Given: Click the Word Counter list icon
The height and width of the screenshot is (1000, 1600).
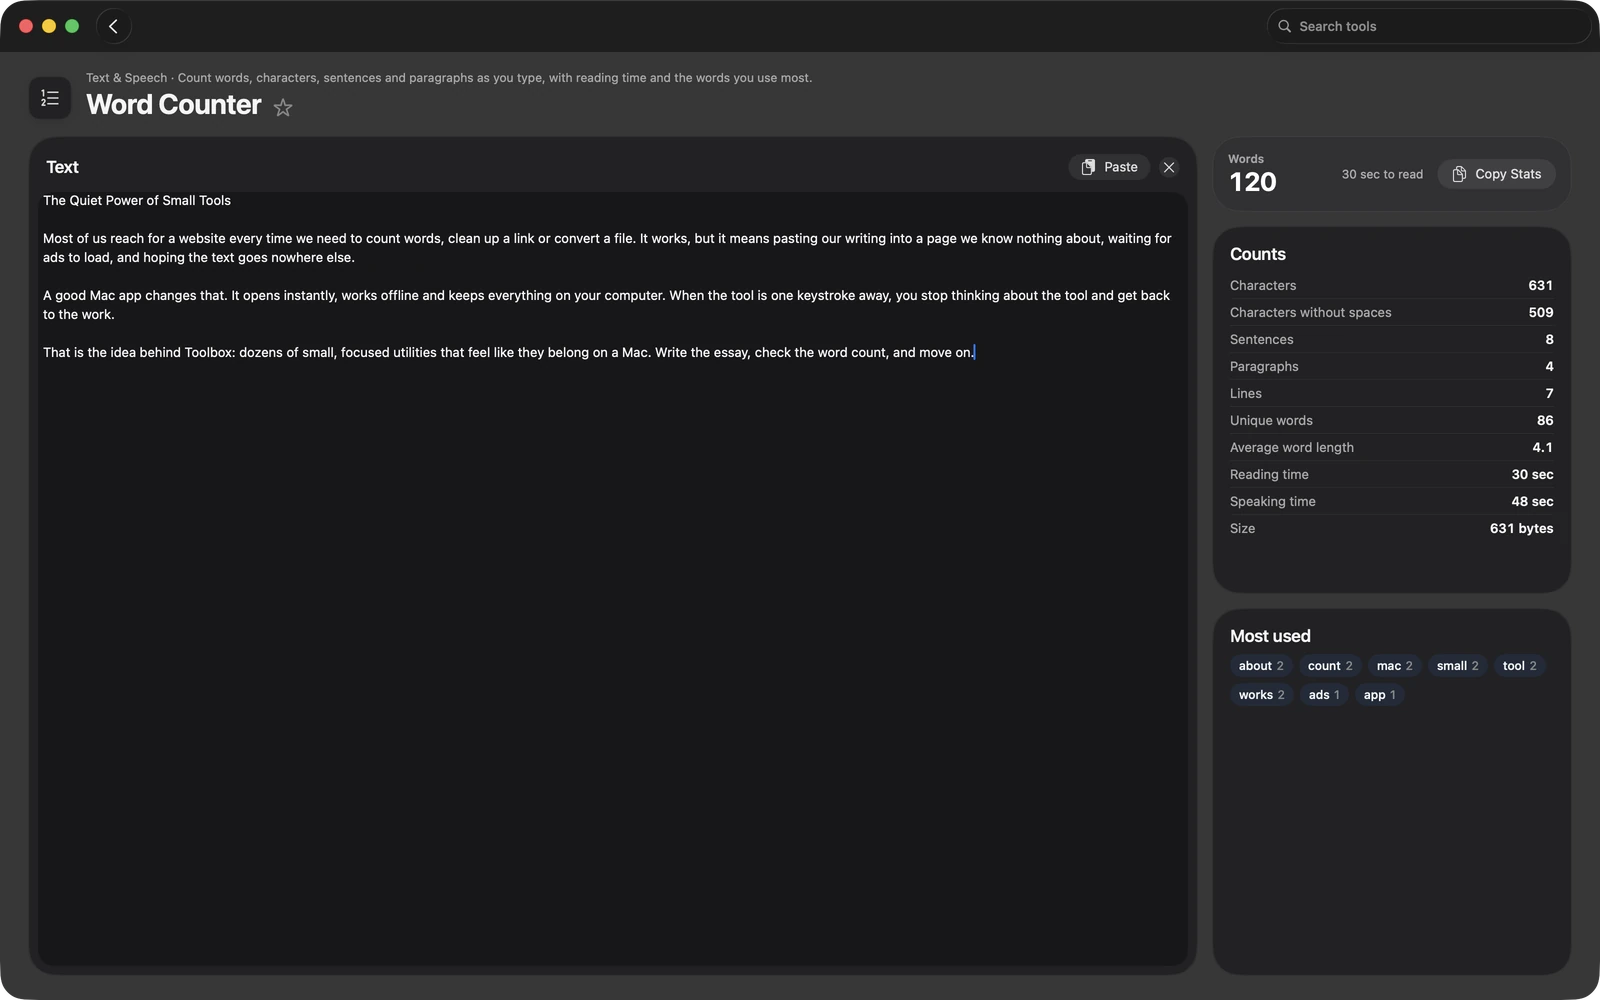Looking at the screenshot, I should pyautogui.click(x=50, y=98).
